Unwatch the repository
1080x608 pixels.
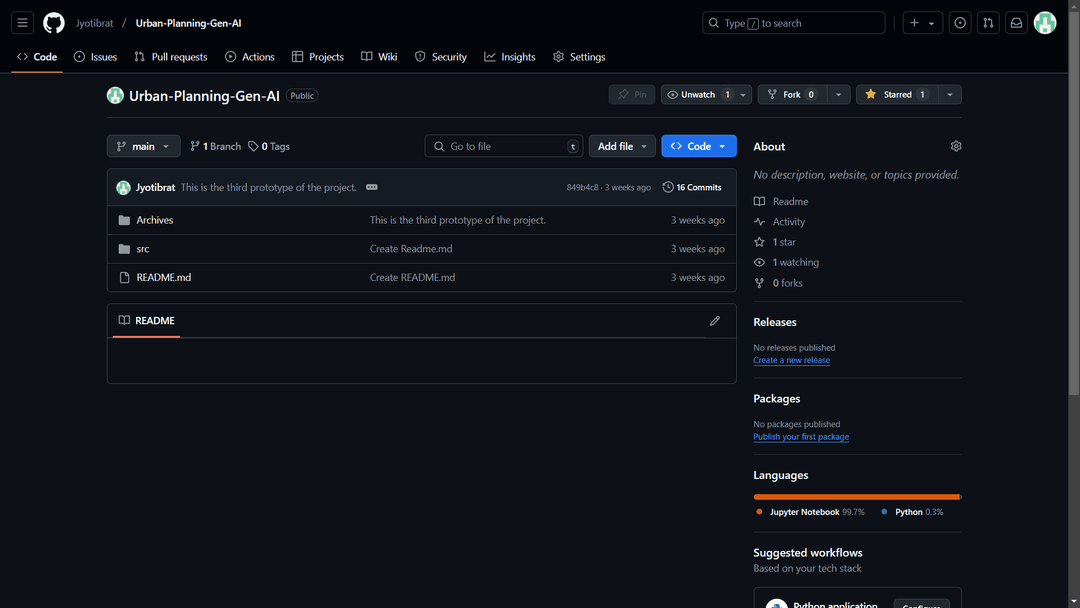coord(698,94)
